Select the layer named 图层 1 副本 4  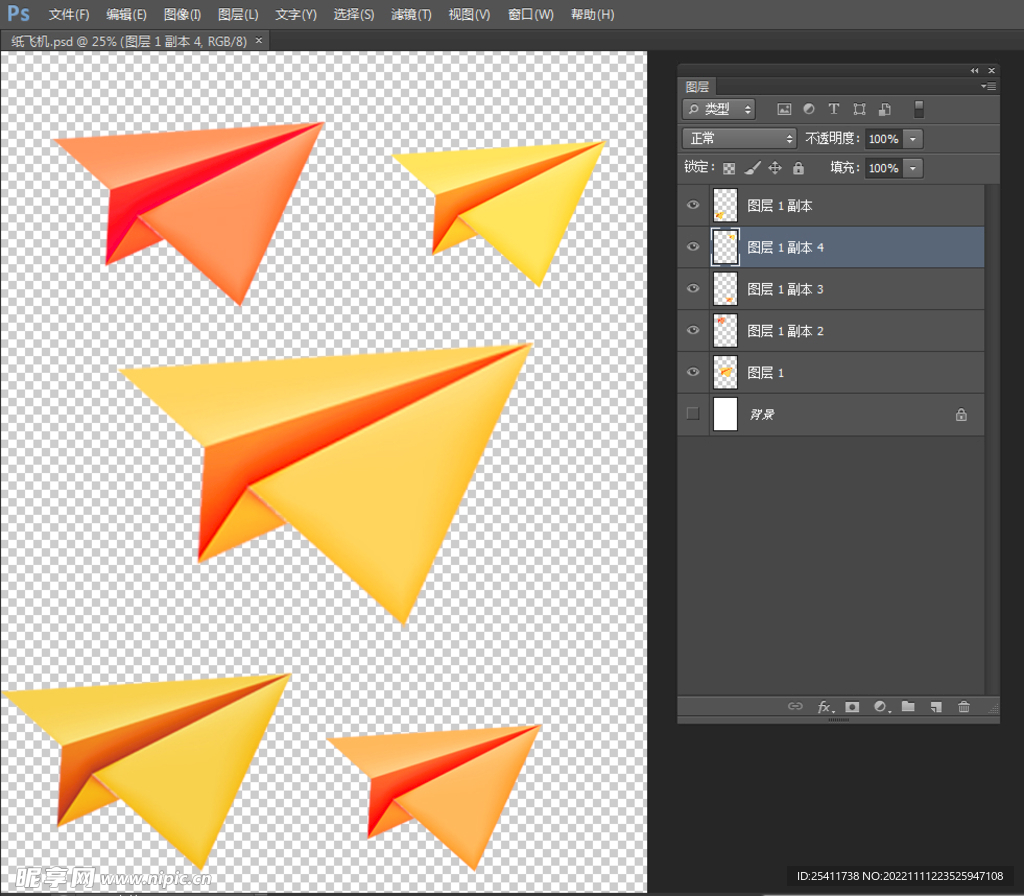(x=786, y=248)
